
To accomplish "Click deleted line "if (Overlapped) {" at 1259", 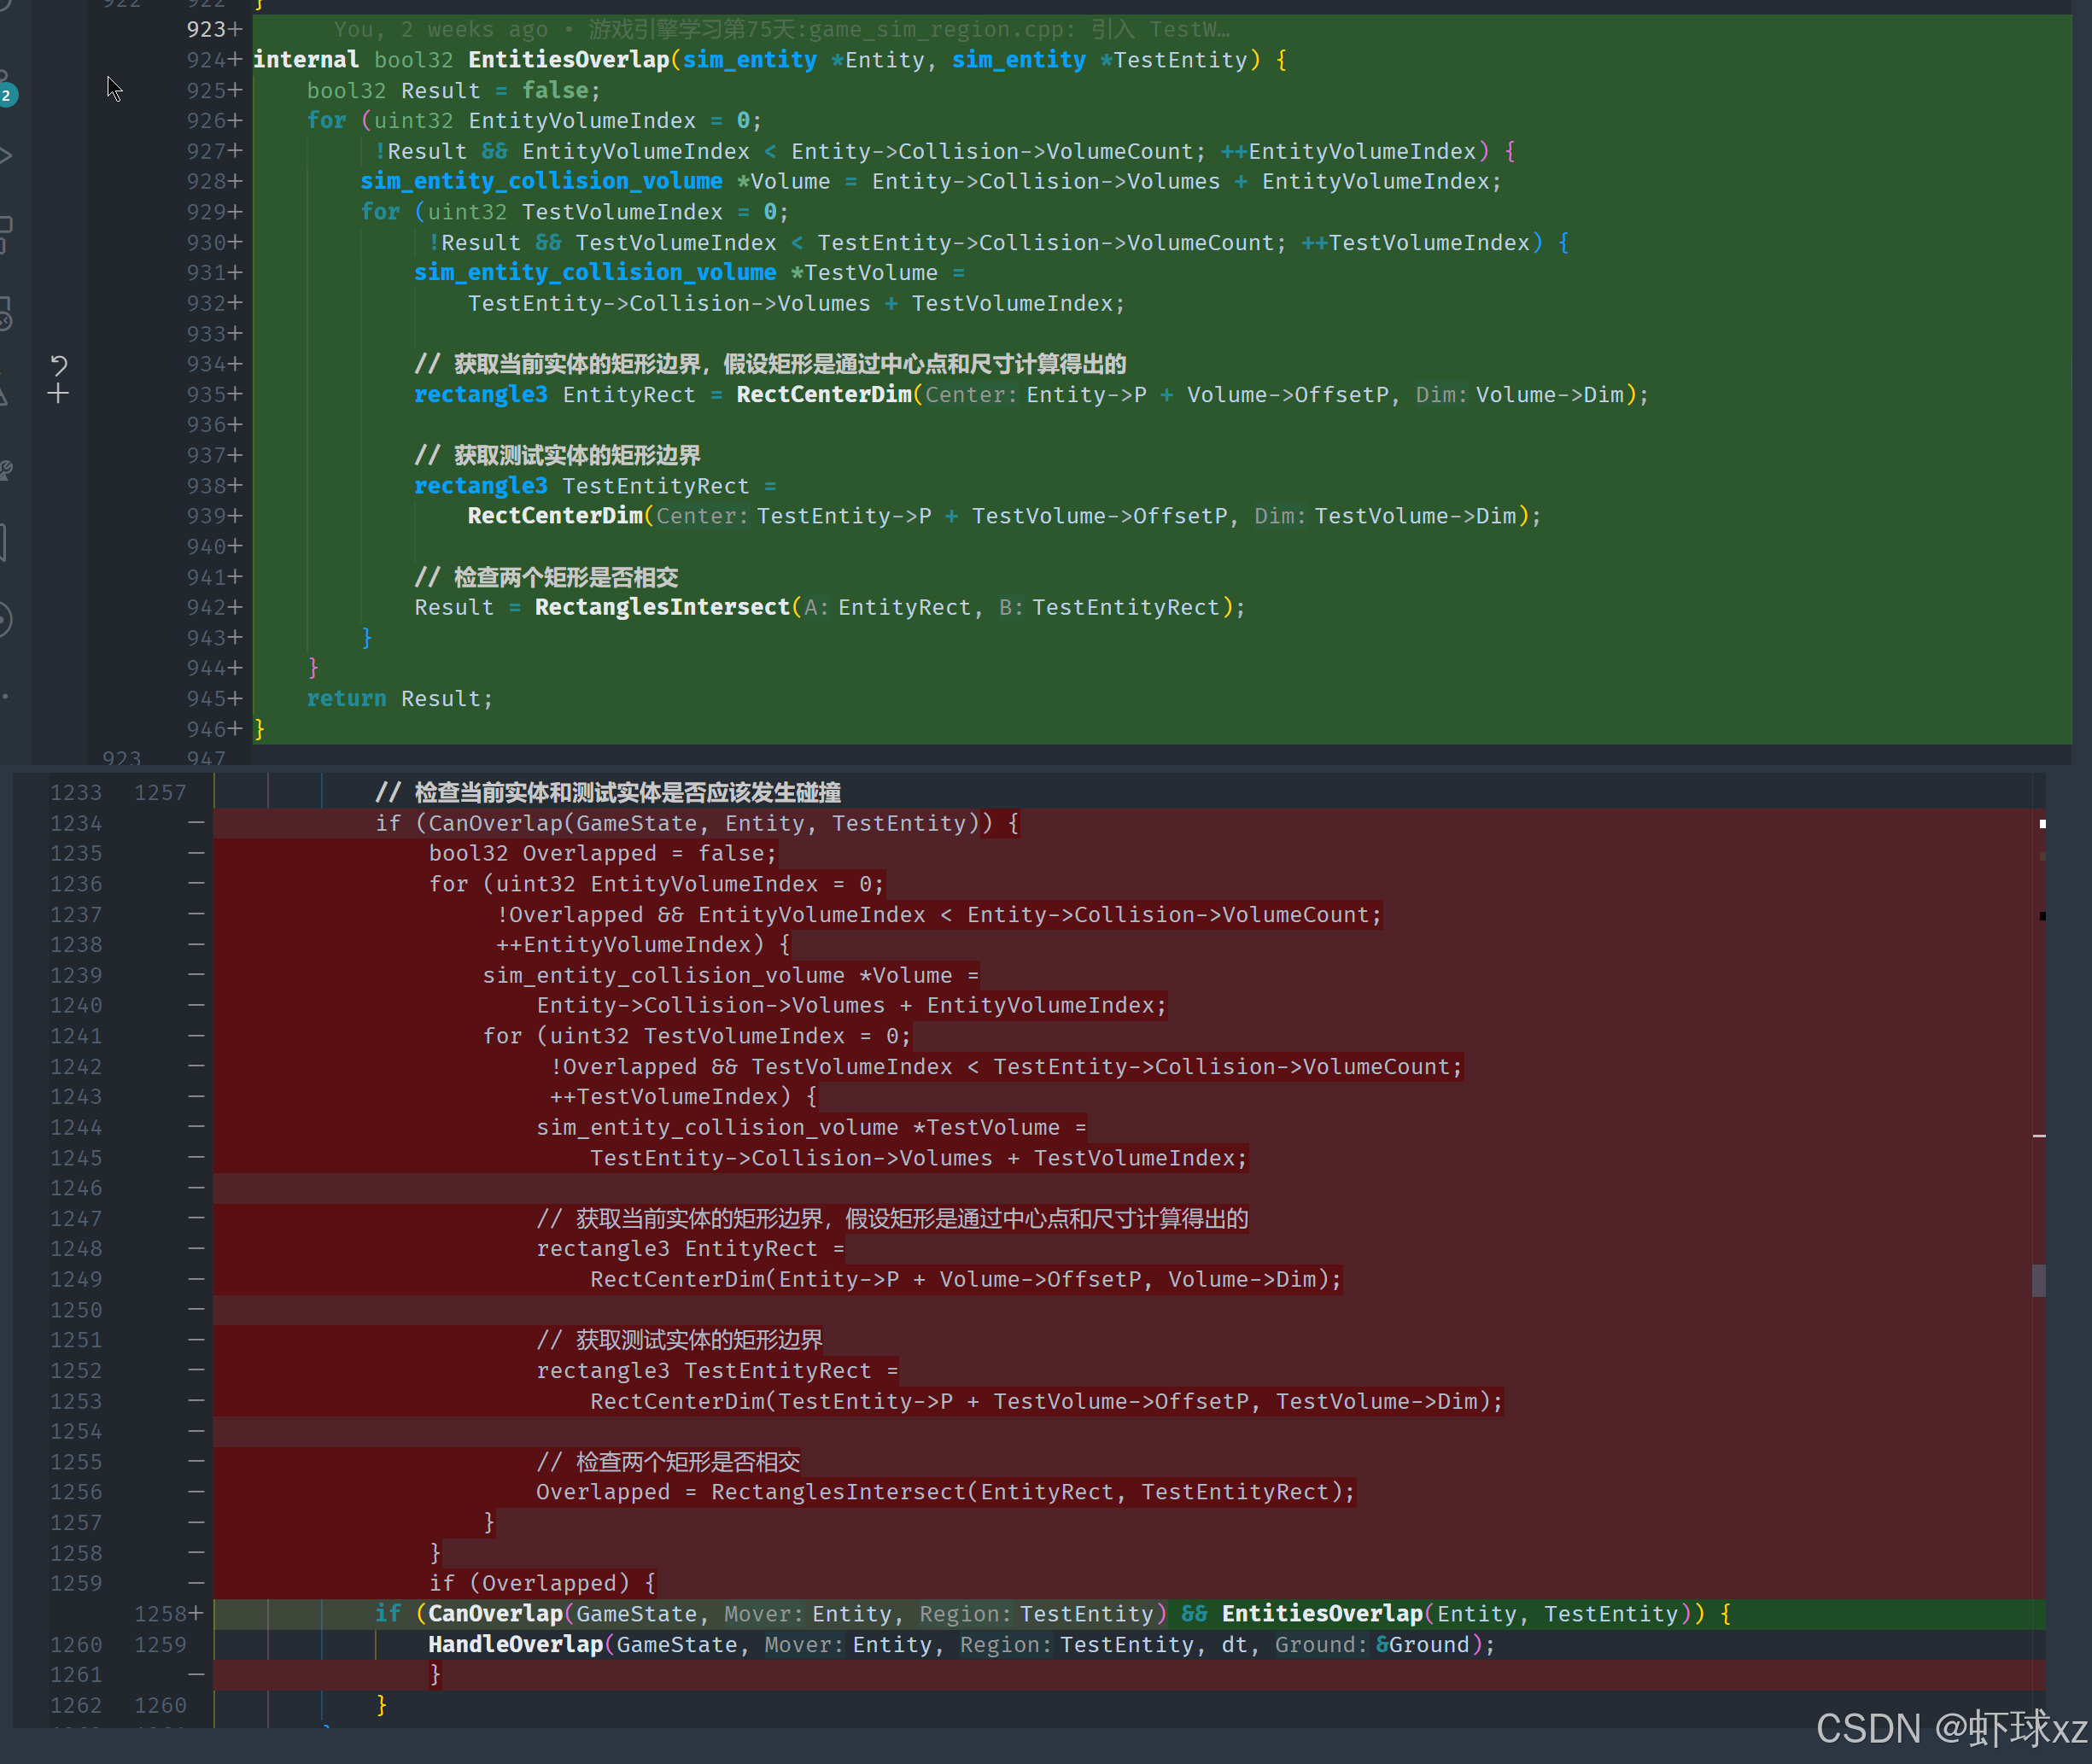I will tap(542, 1584).
